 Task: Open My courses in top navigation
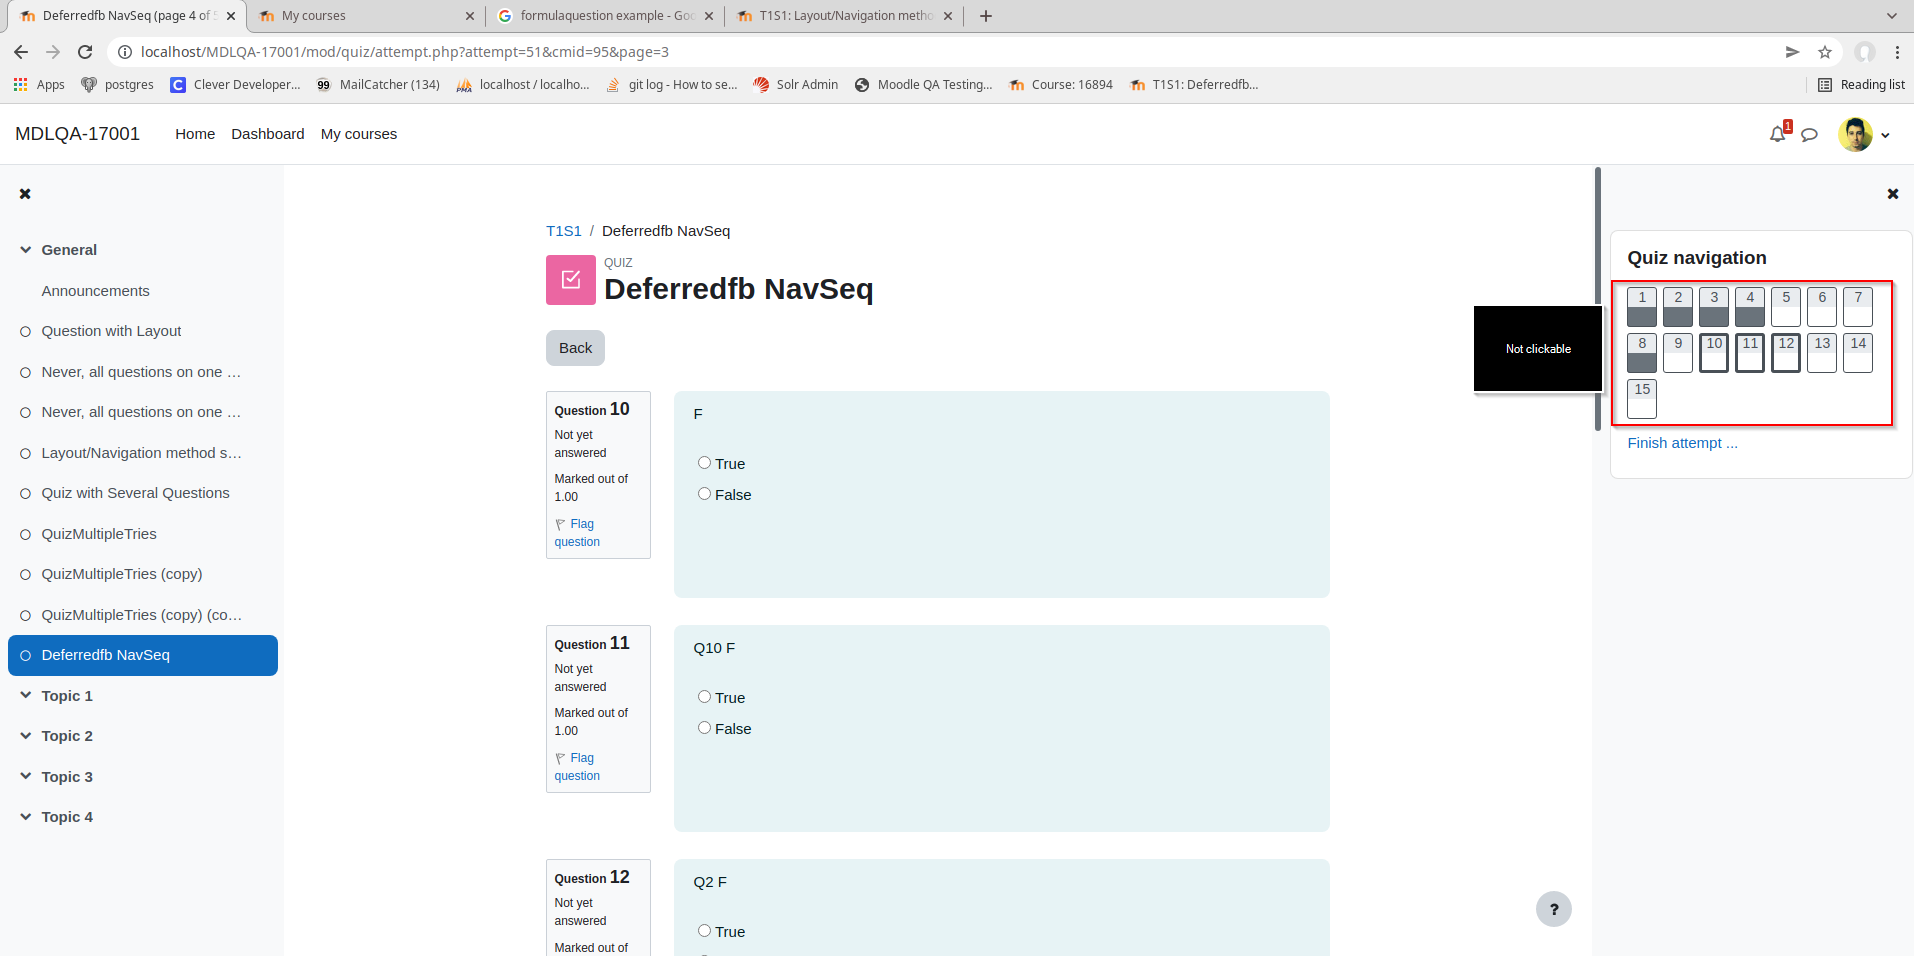pyautogui.click(x=359, y=134)
